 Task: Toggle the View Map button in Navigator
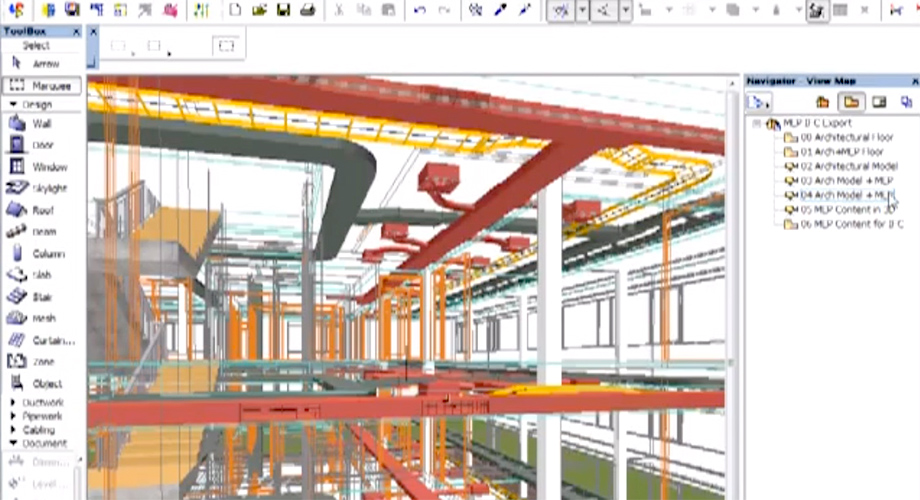(851, 102)
